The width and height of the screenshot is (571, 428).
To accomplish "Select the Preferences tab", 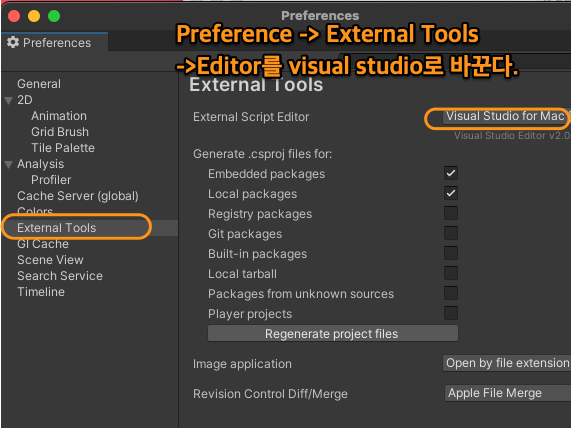I will [x=55, y=42].
